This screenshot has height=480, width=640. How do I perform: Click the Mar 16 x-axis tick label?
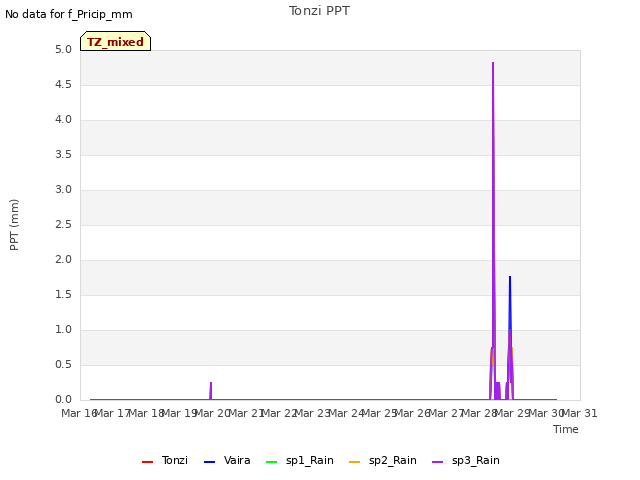click(79, 413)
